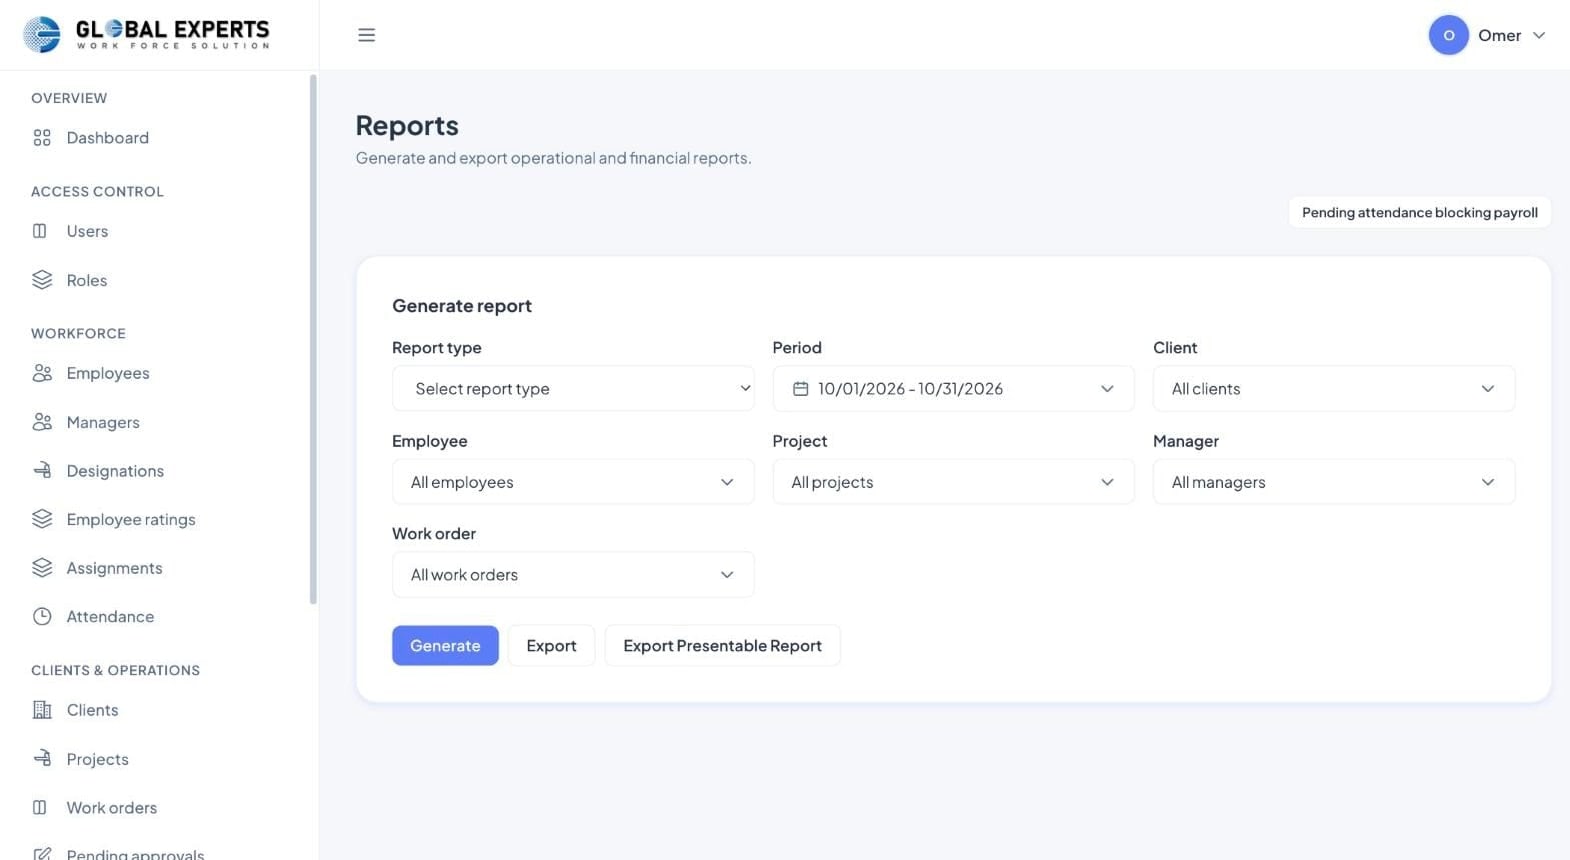
Task: Click Omer's round avatar
Action: (1448, 35)
